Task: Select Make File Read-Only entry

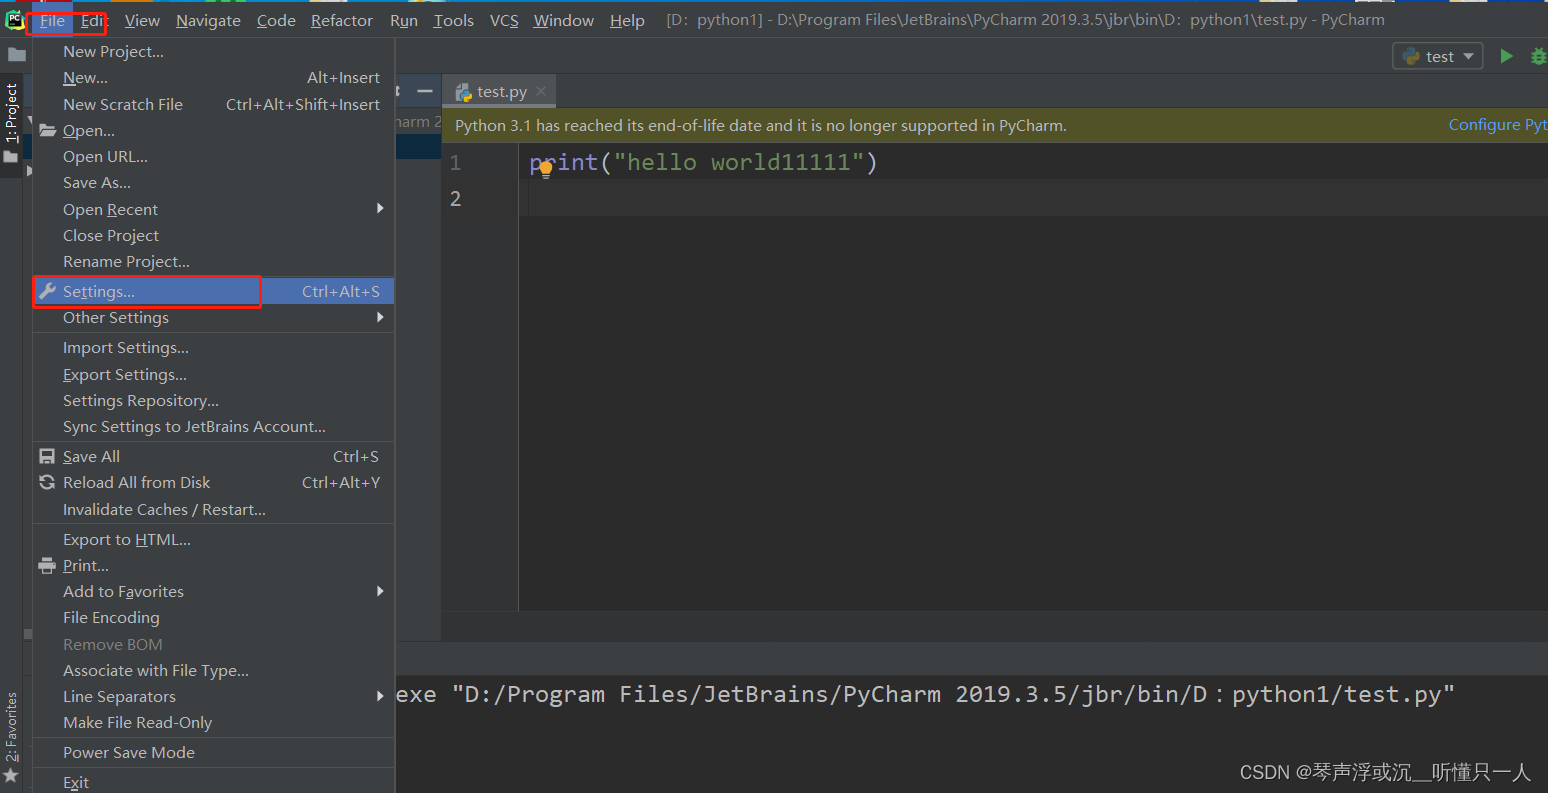Action: [214, 722]
